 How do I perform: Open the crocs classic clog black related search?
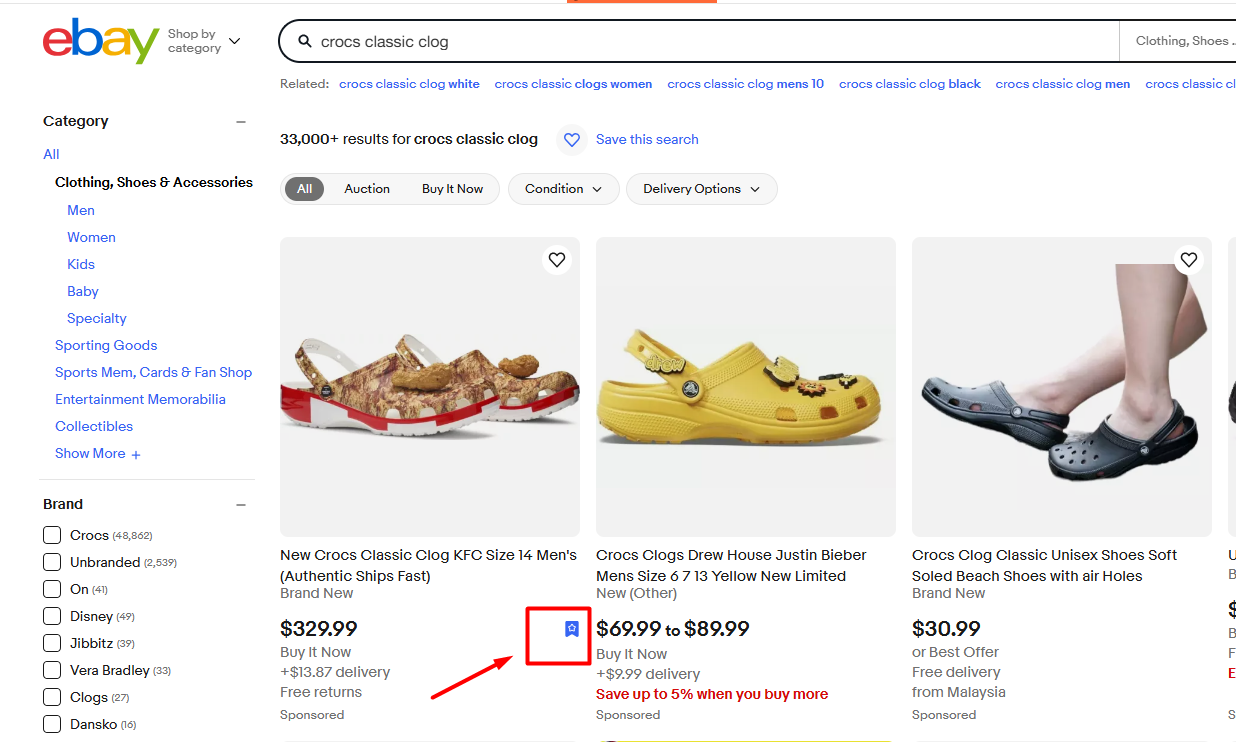point(909,84)
